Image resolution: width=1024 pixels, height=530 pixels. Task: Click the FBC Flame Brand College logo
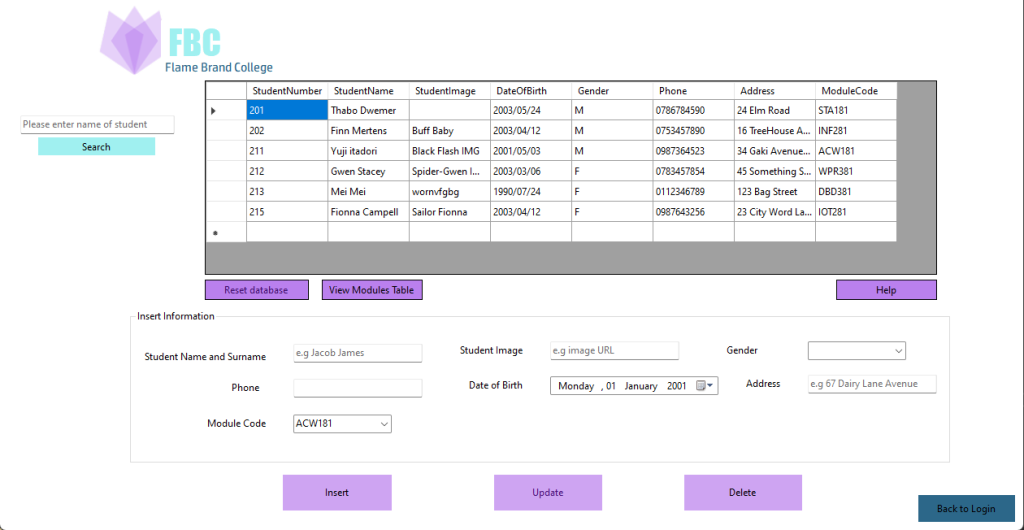(187, 42)
